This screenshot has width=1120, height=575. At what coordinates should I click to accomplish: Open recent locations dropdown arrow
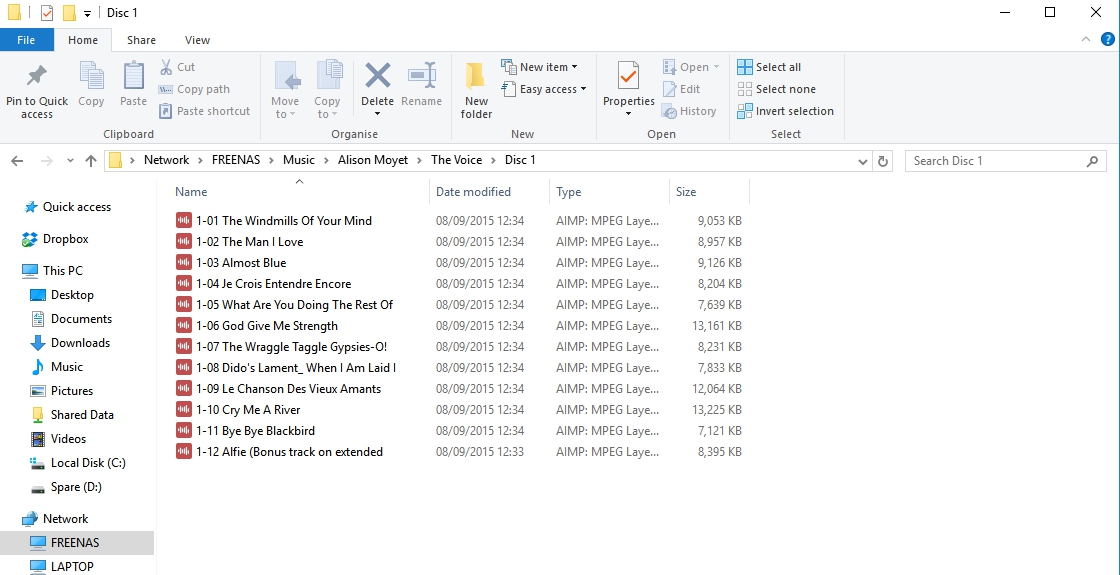(x=70, y=161)
